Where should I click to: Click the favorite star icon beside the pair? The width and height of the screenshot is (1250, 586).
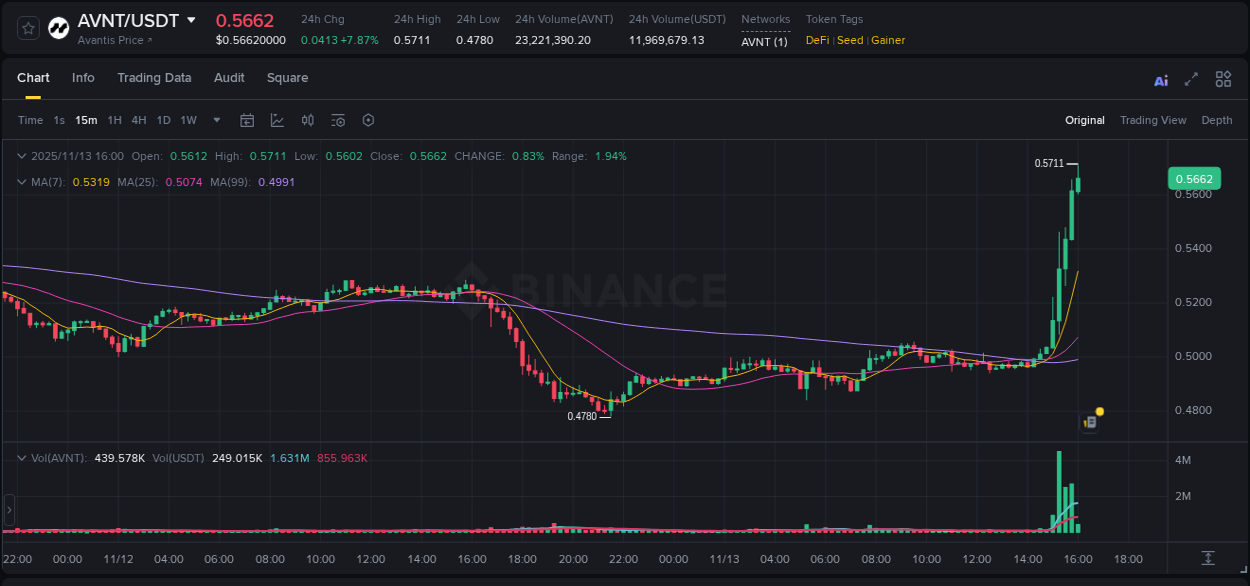click(x=27, y=28)
